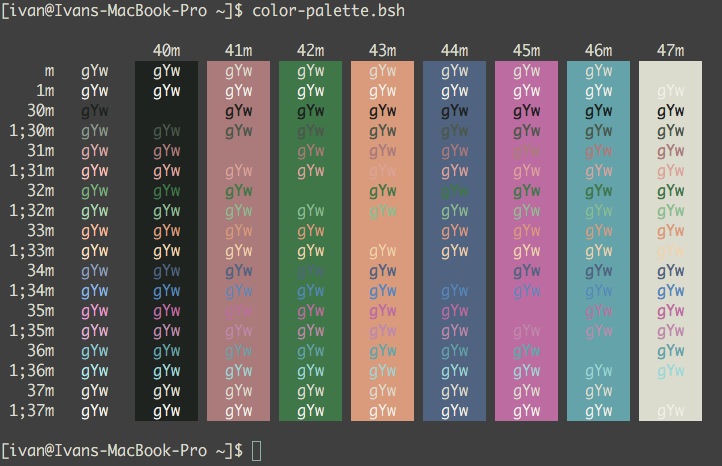Click the 40m column sample in 1;36m row

[167, 370]
